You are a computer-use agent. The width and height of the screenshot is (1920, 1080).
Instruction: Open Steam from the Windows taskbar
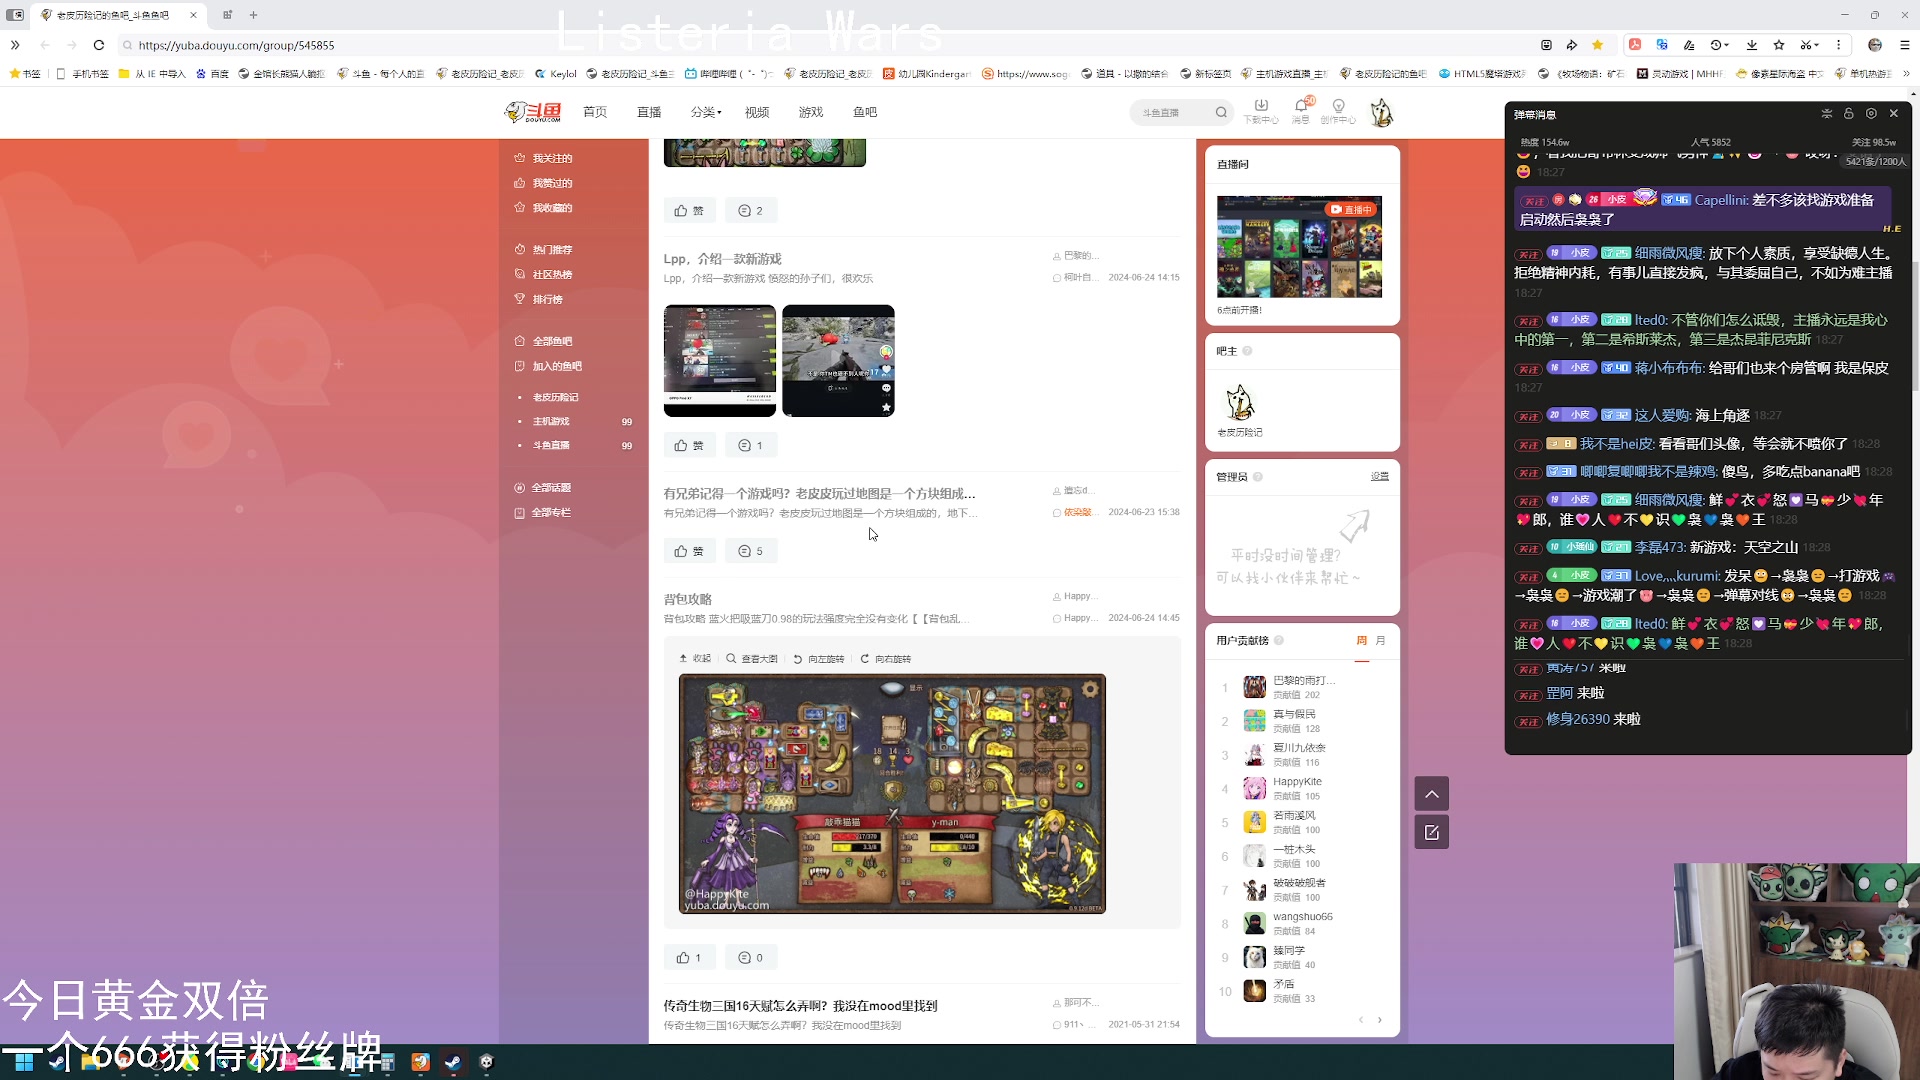pyautogui.click(x=453, y=1062)
